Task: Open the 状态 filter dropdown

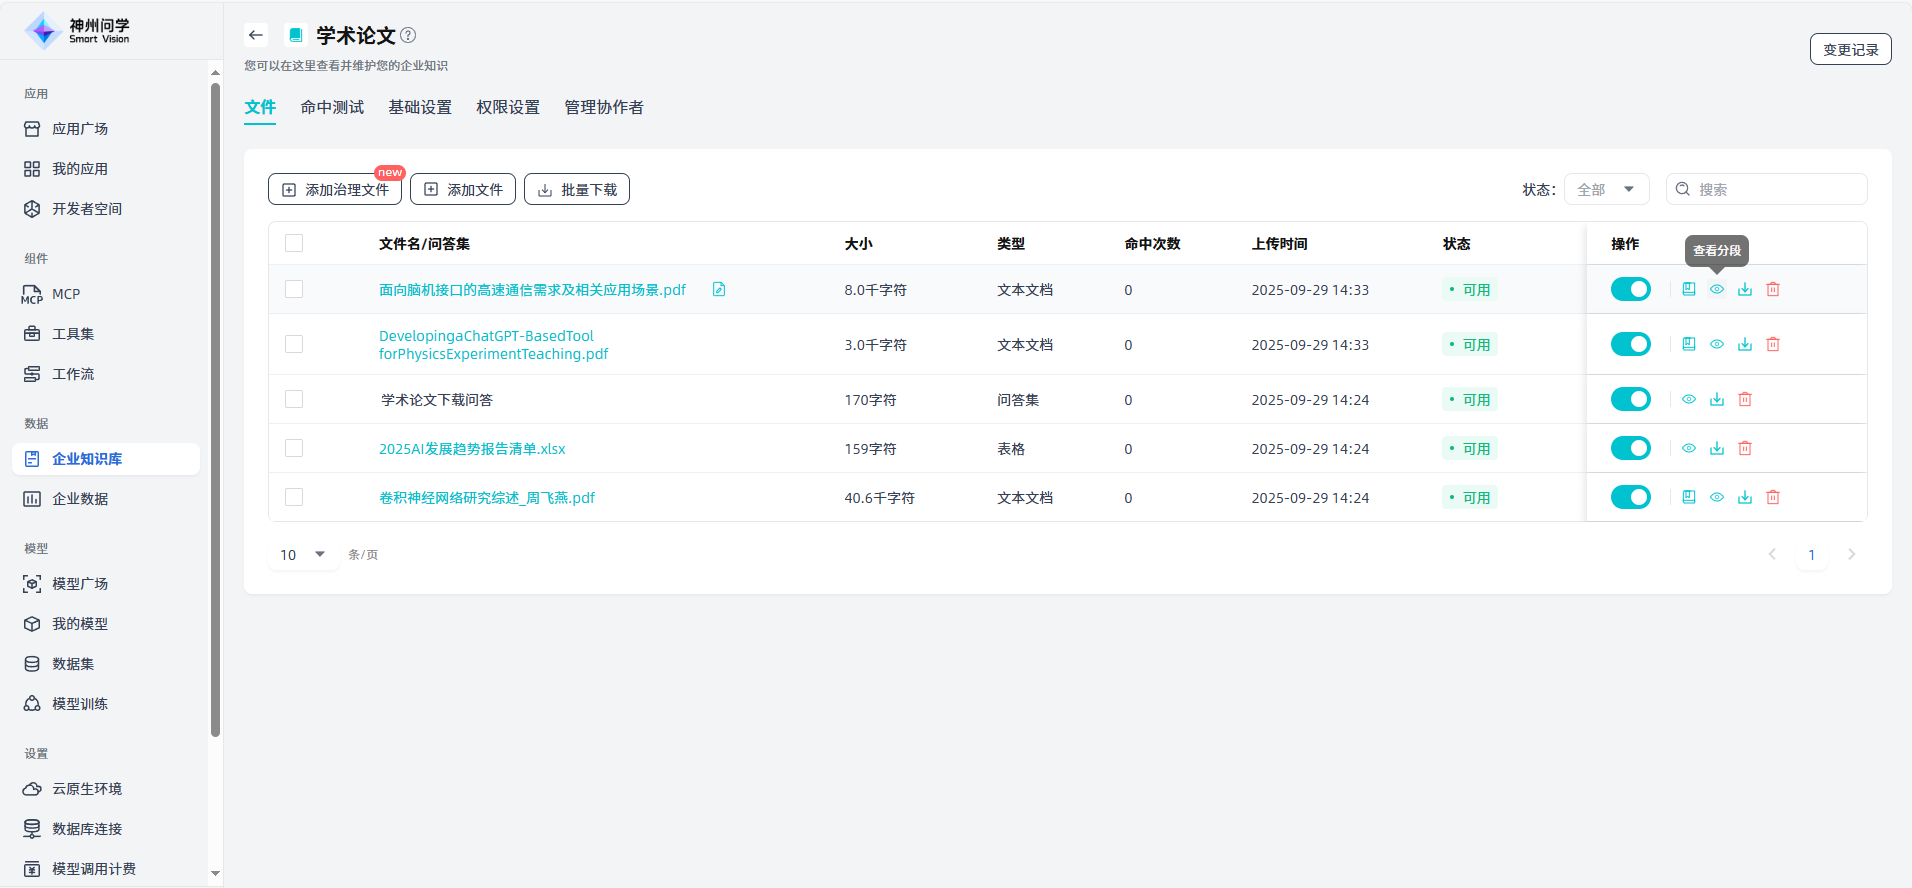Action: (1605, 189)
